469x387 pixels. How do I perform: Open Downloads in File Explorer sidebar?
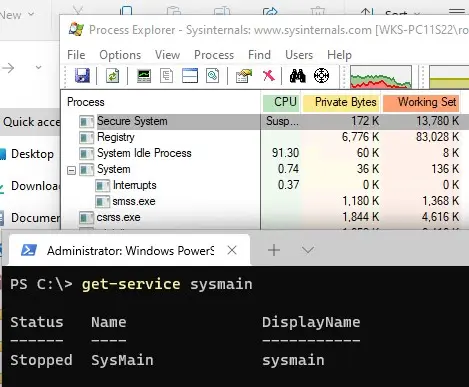[x=30, y=186]
